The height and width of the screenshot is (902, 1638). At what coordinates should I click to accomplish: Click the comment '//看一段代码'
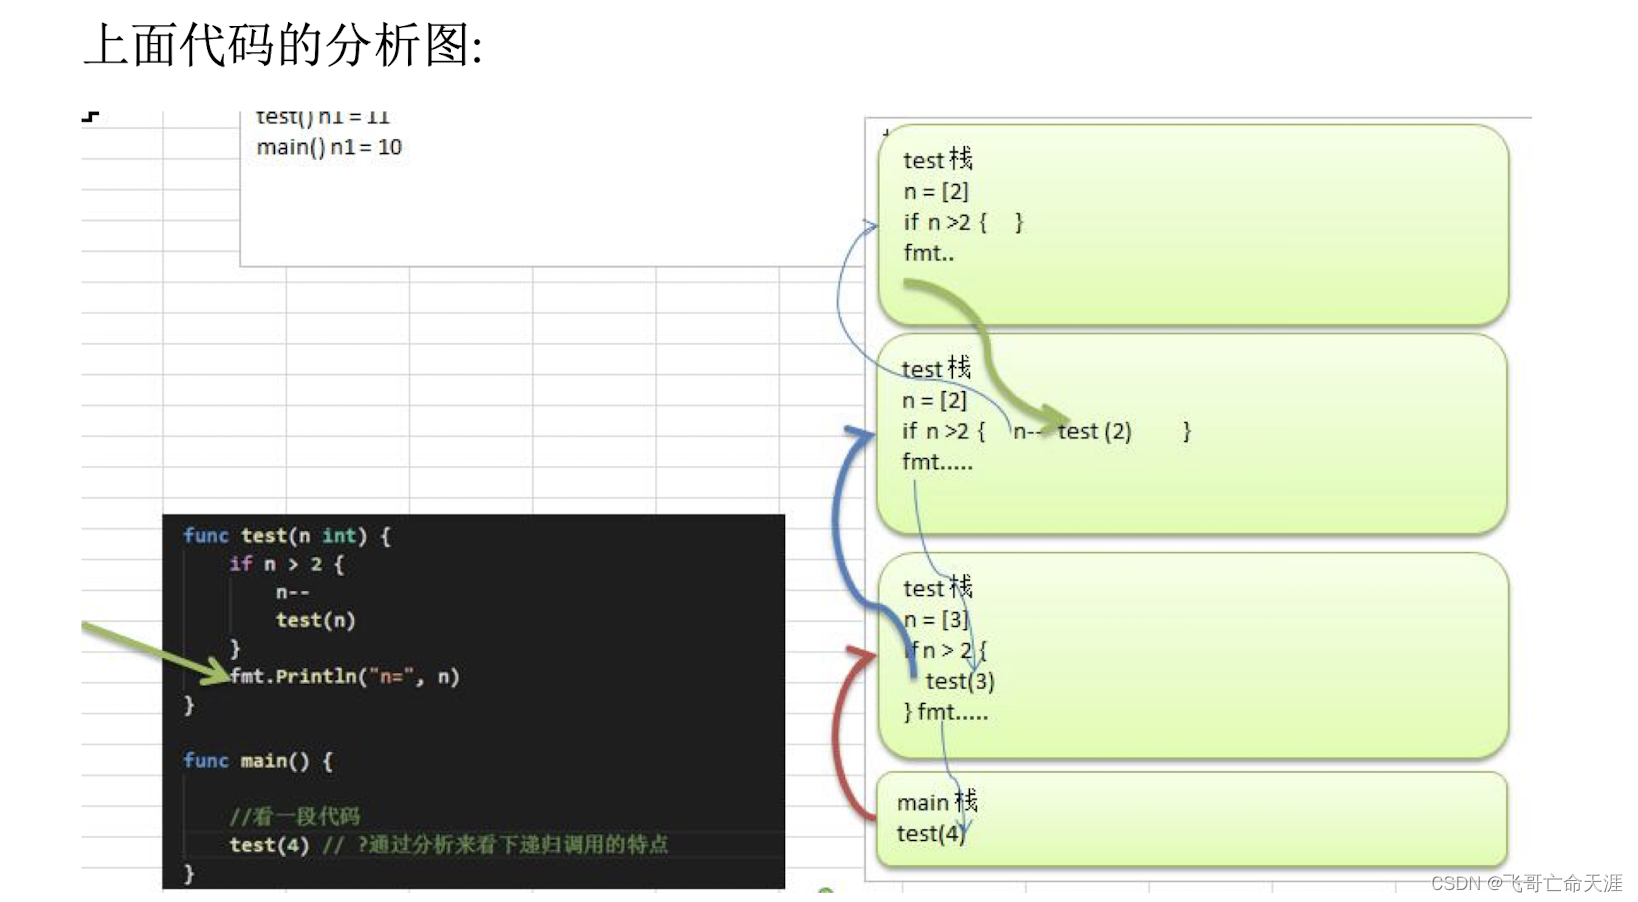point(294,816)
